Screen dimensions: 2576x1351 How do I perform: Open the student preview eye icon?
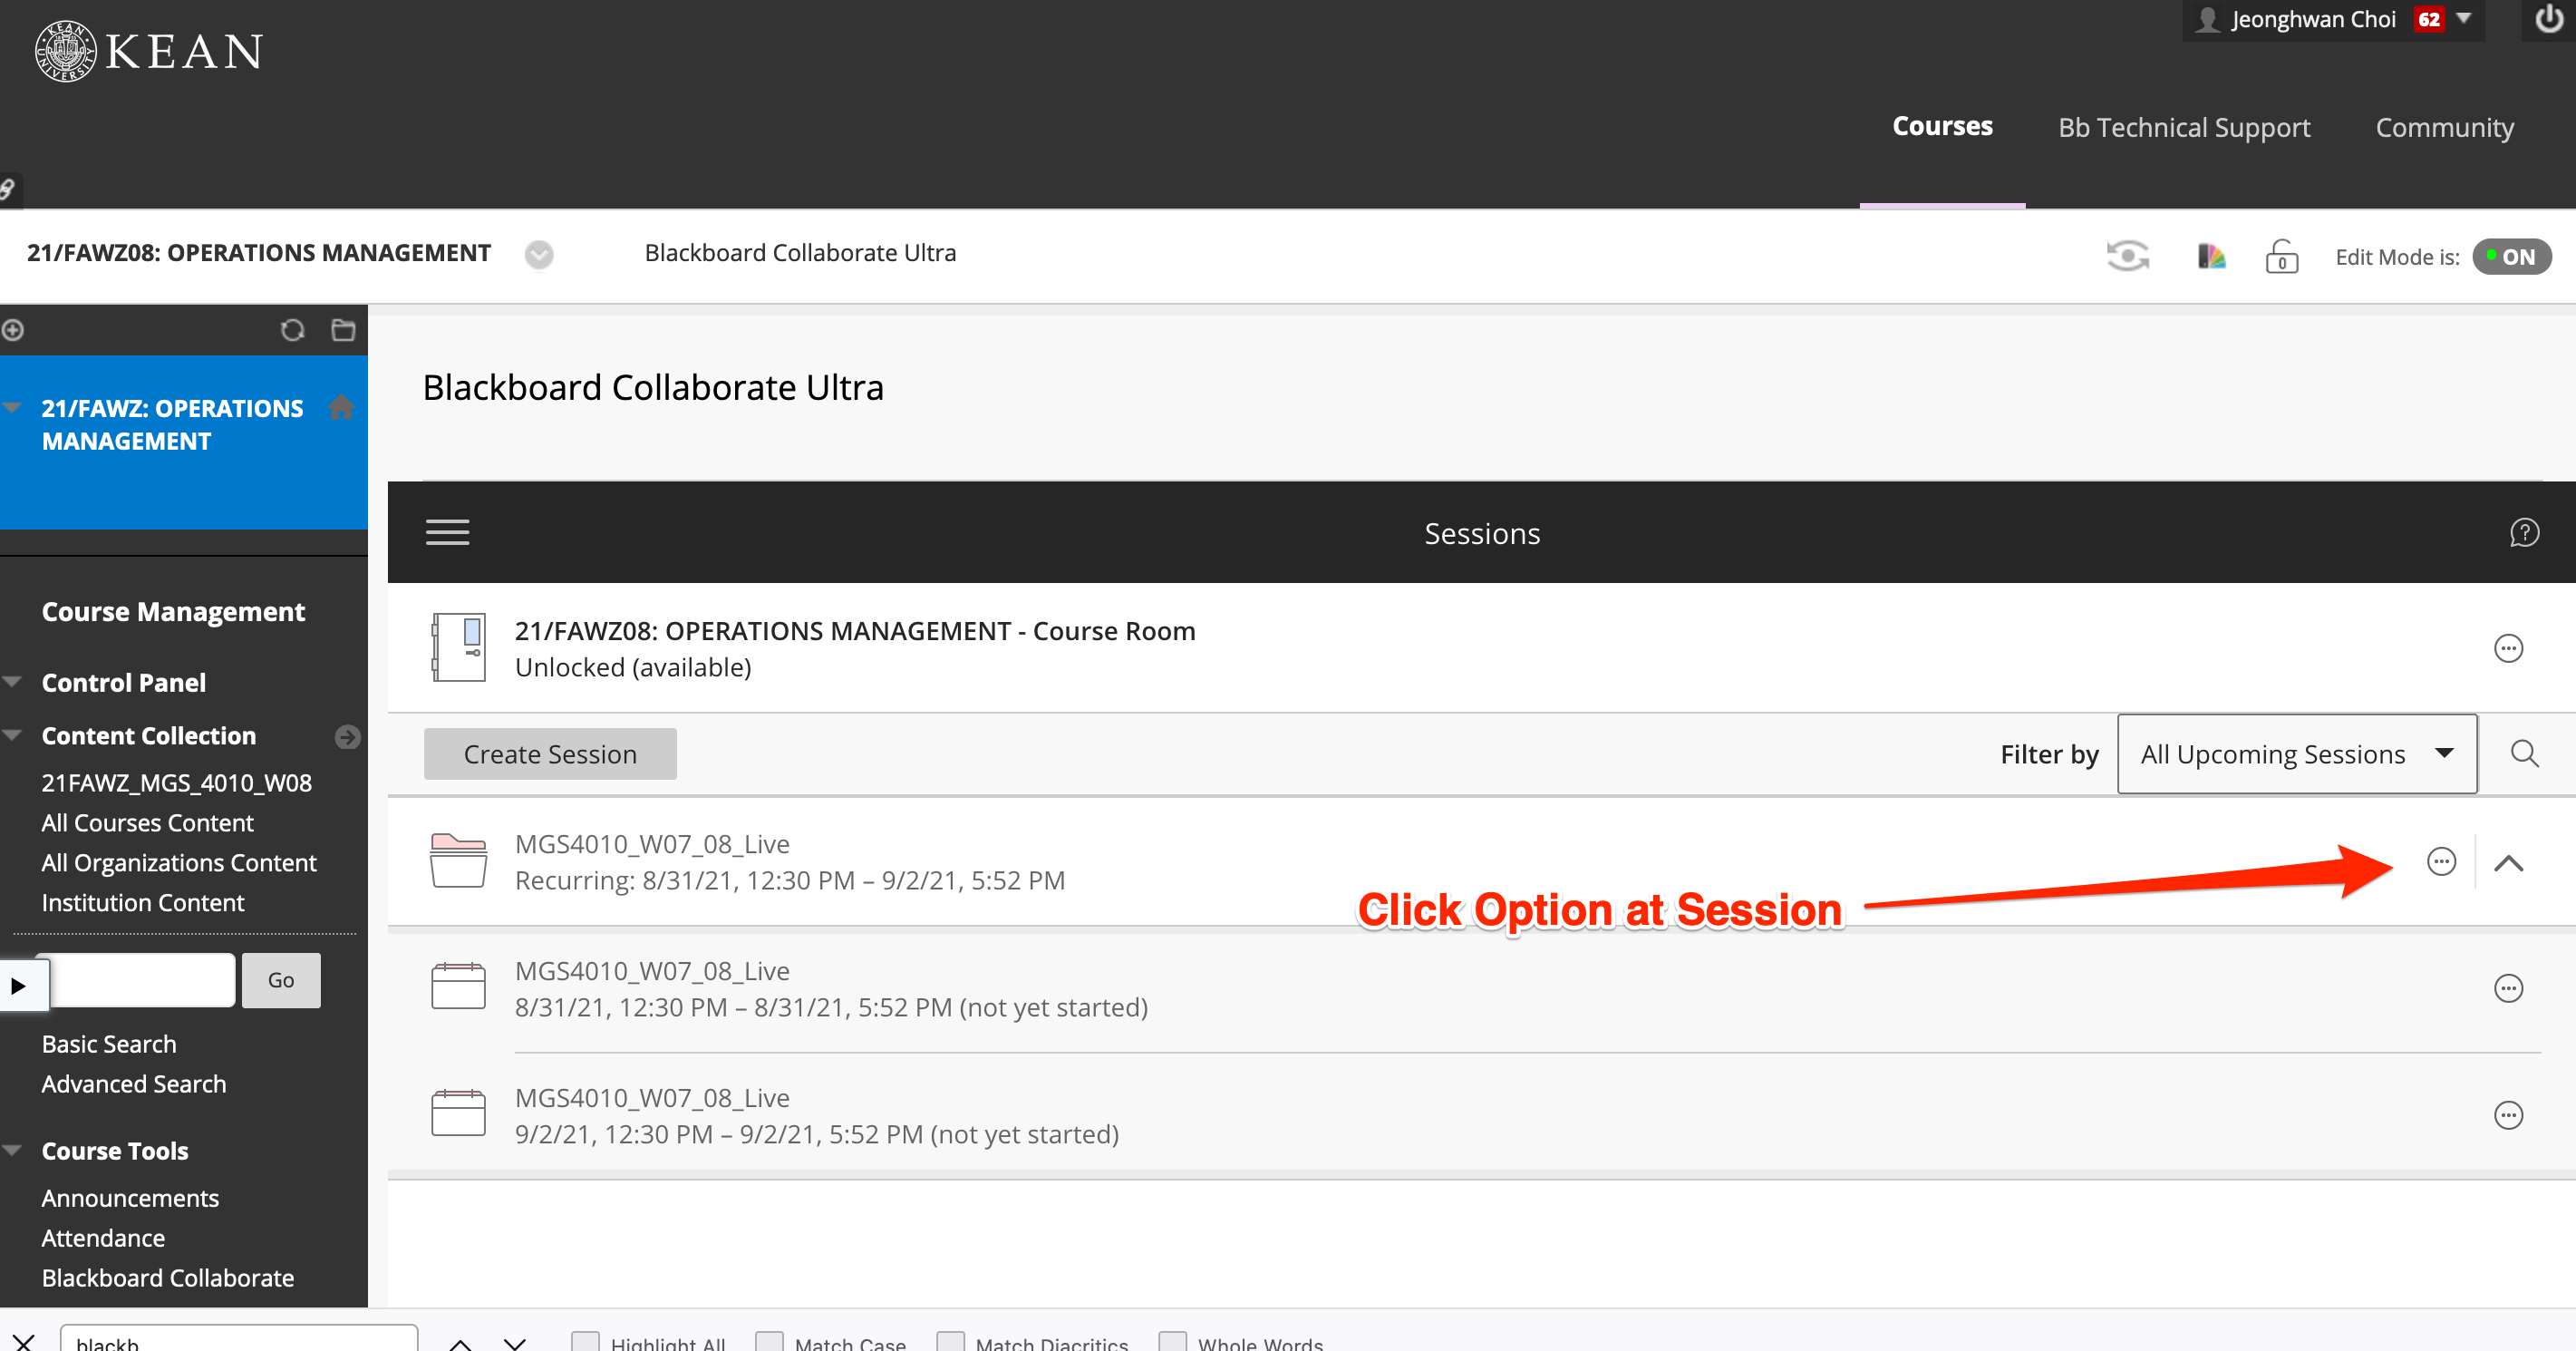point(2128,256)
